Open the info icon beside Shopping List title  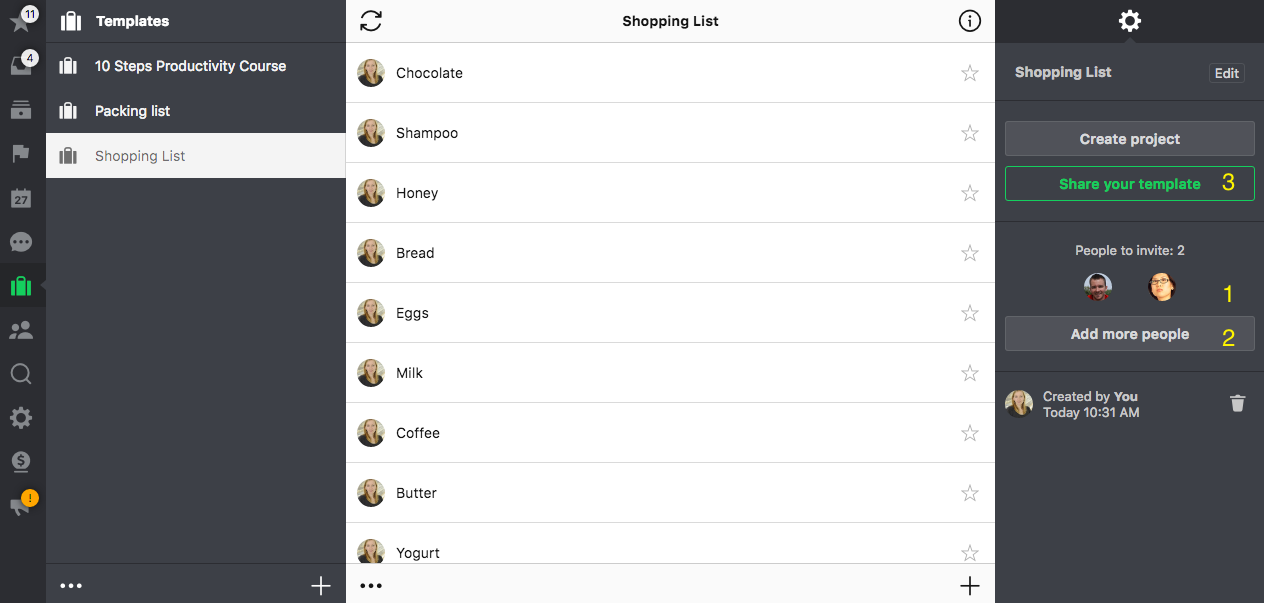969,21
